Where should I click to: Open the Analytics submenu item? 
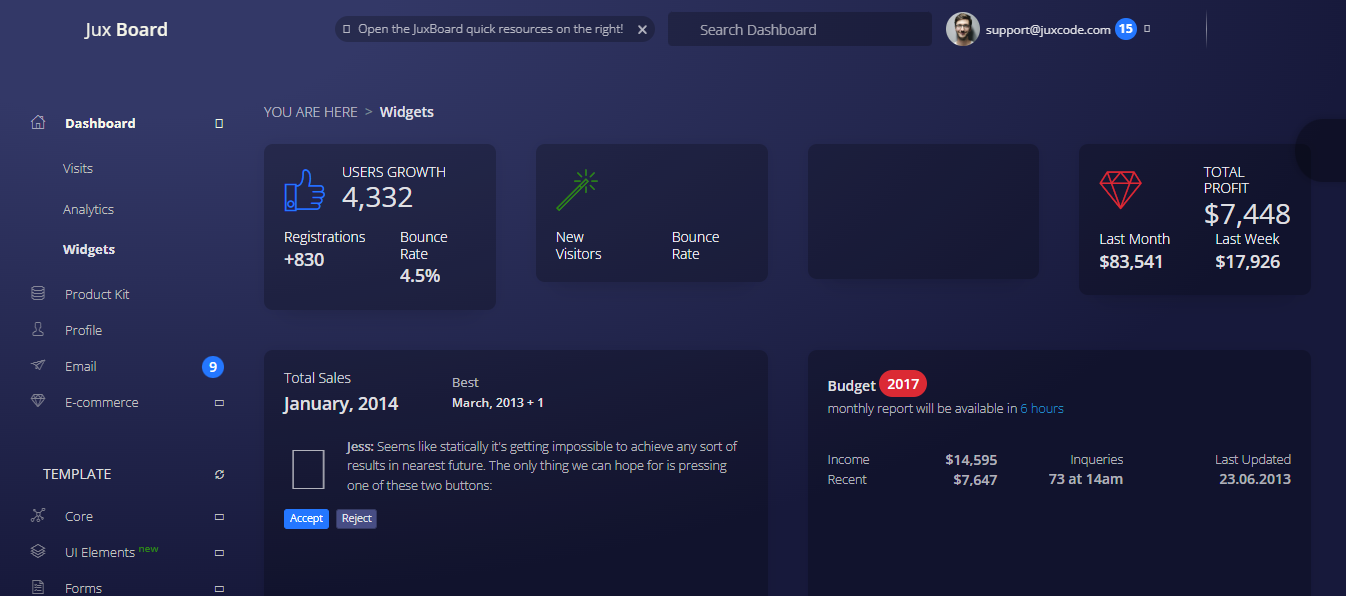[88, 209]
